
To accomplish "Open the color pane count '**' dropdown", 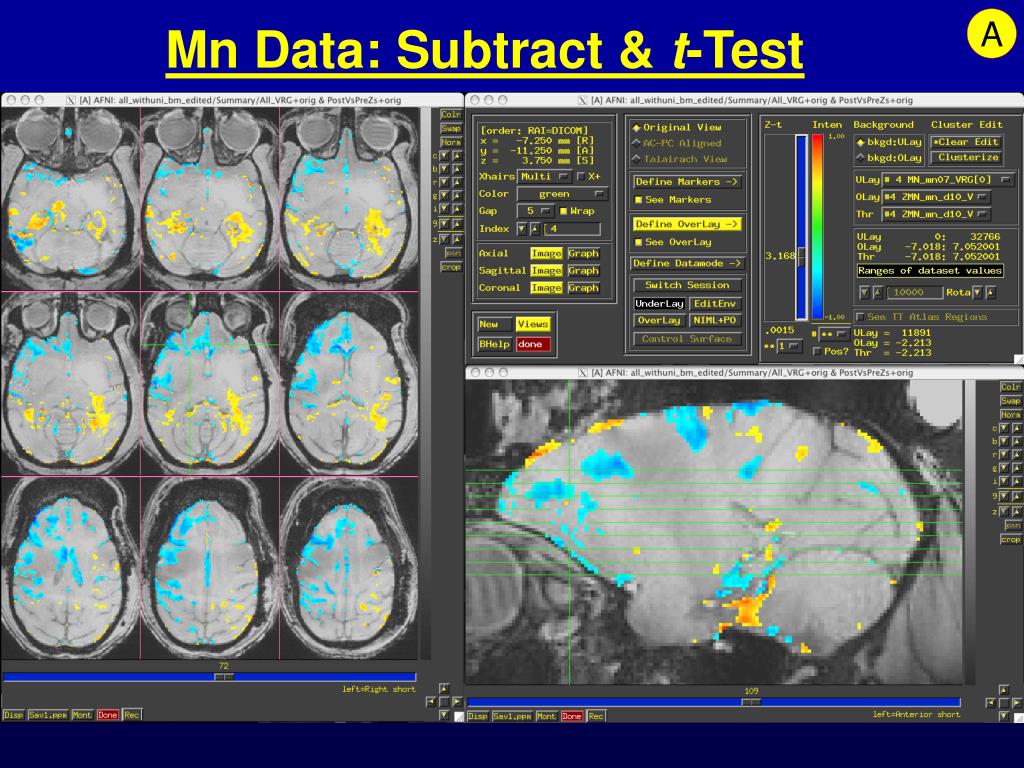I will [834, 334].
